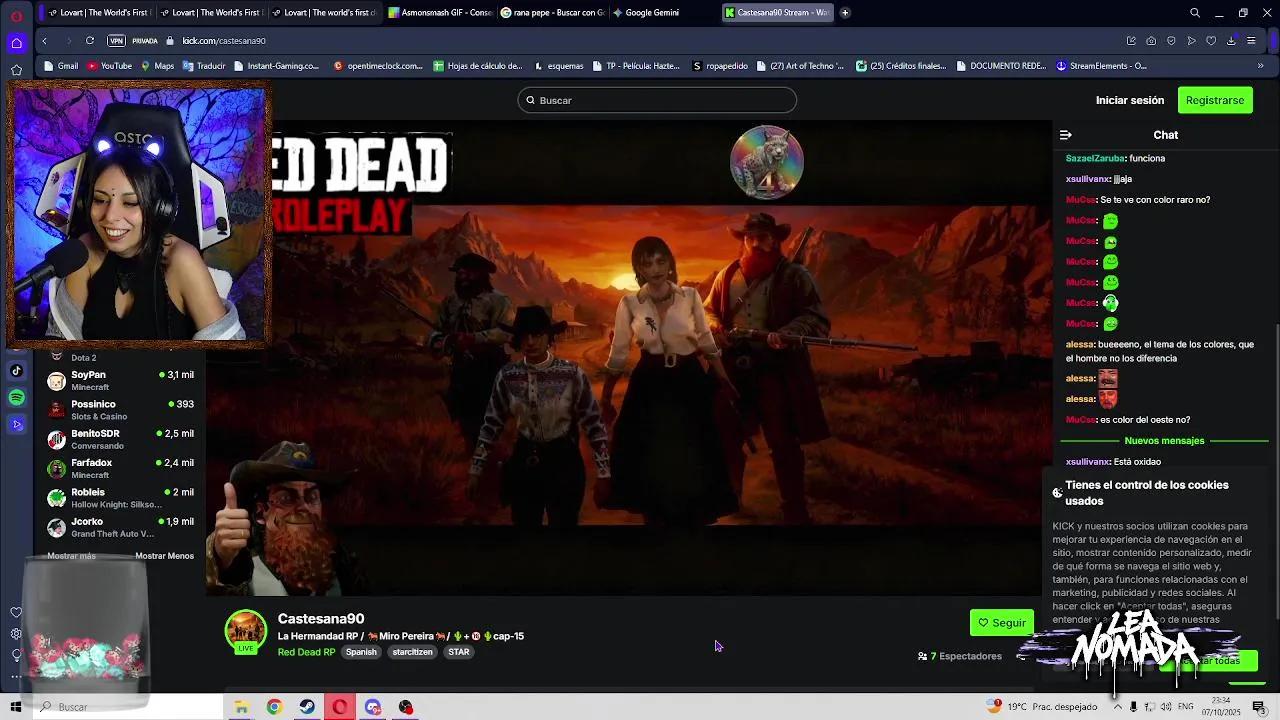Open the YouTube bookmark
This screenshot has width=1280, height=720.
109,66
